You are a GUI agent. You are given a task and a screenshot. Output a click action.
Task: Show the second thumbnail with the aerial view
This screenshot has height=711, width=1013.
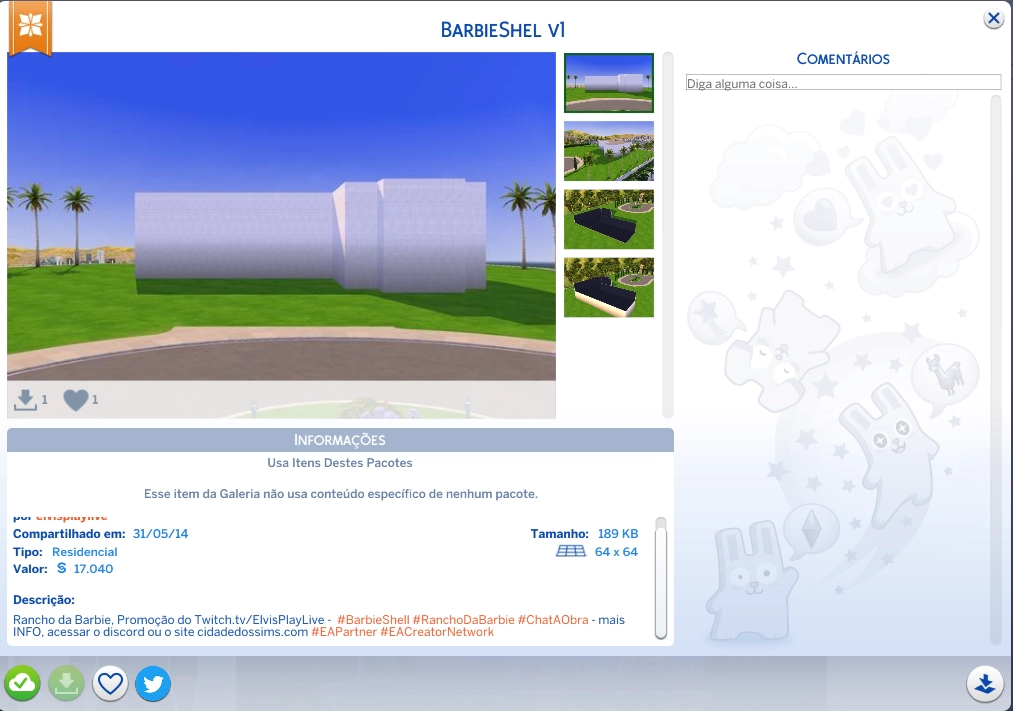click(x=608, y=151)
